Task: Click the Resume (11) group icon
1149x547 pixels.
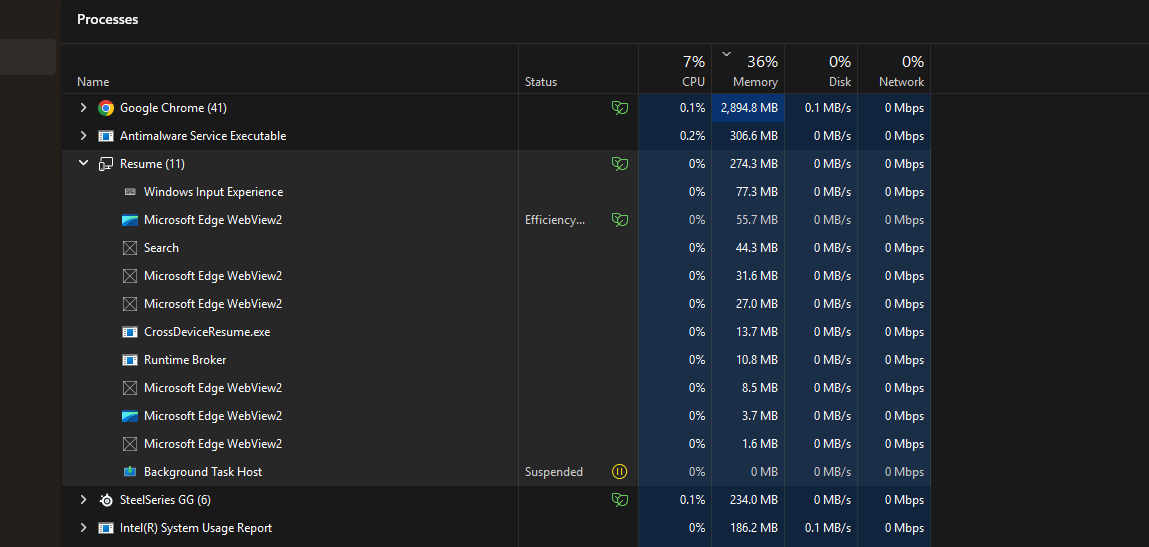Action: pos(106,164)
